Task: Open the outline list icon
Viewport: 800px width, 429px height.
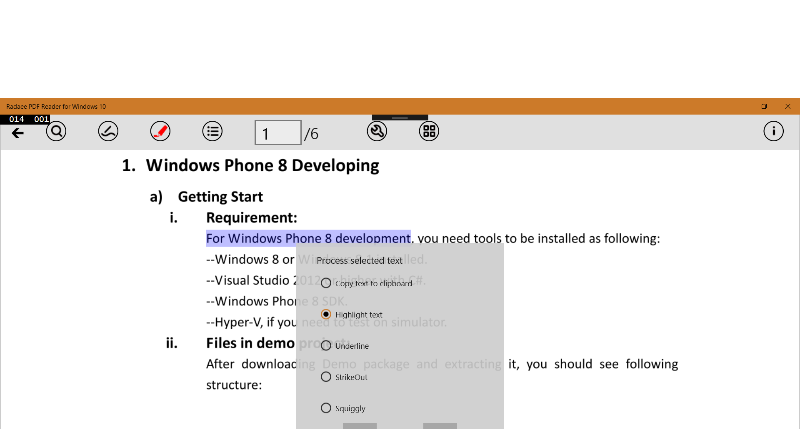Action: click(x=212, y=131)
